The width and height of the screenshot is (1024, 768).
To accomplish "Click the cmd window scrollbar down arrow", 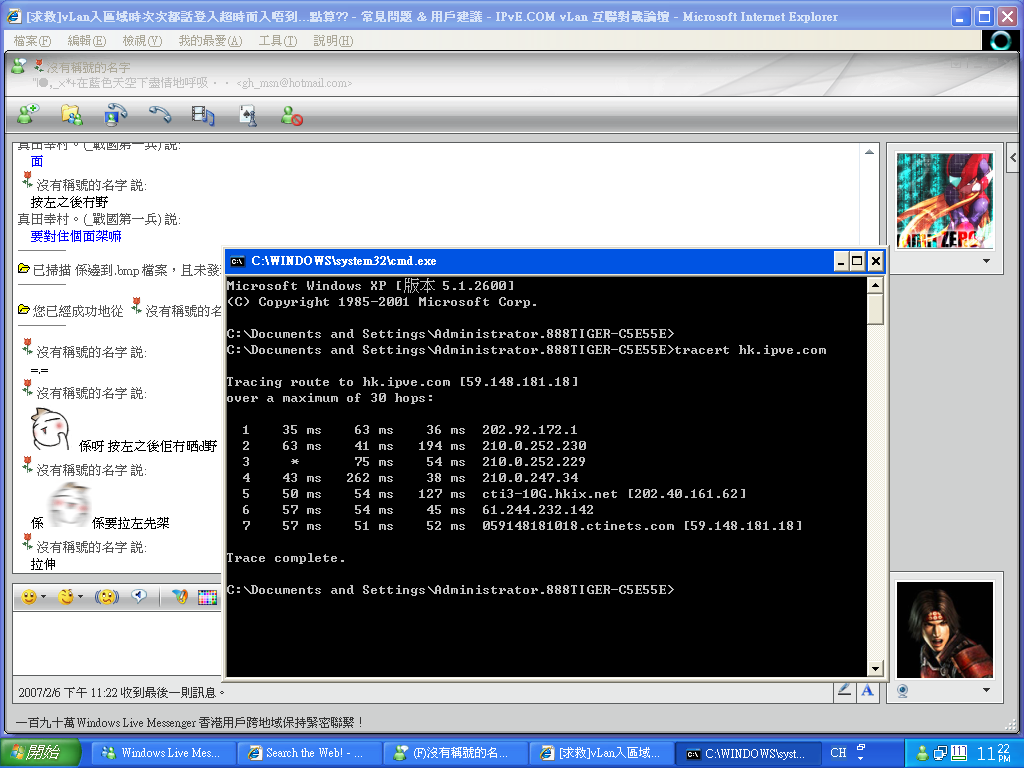I will click(x=875, y=668).
